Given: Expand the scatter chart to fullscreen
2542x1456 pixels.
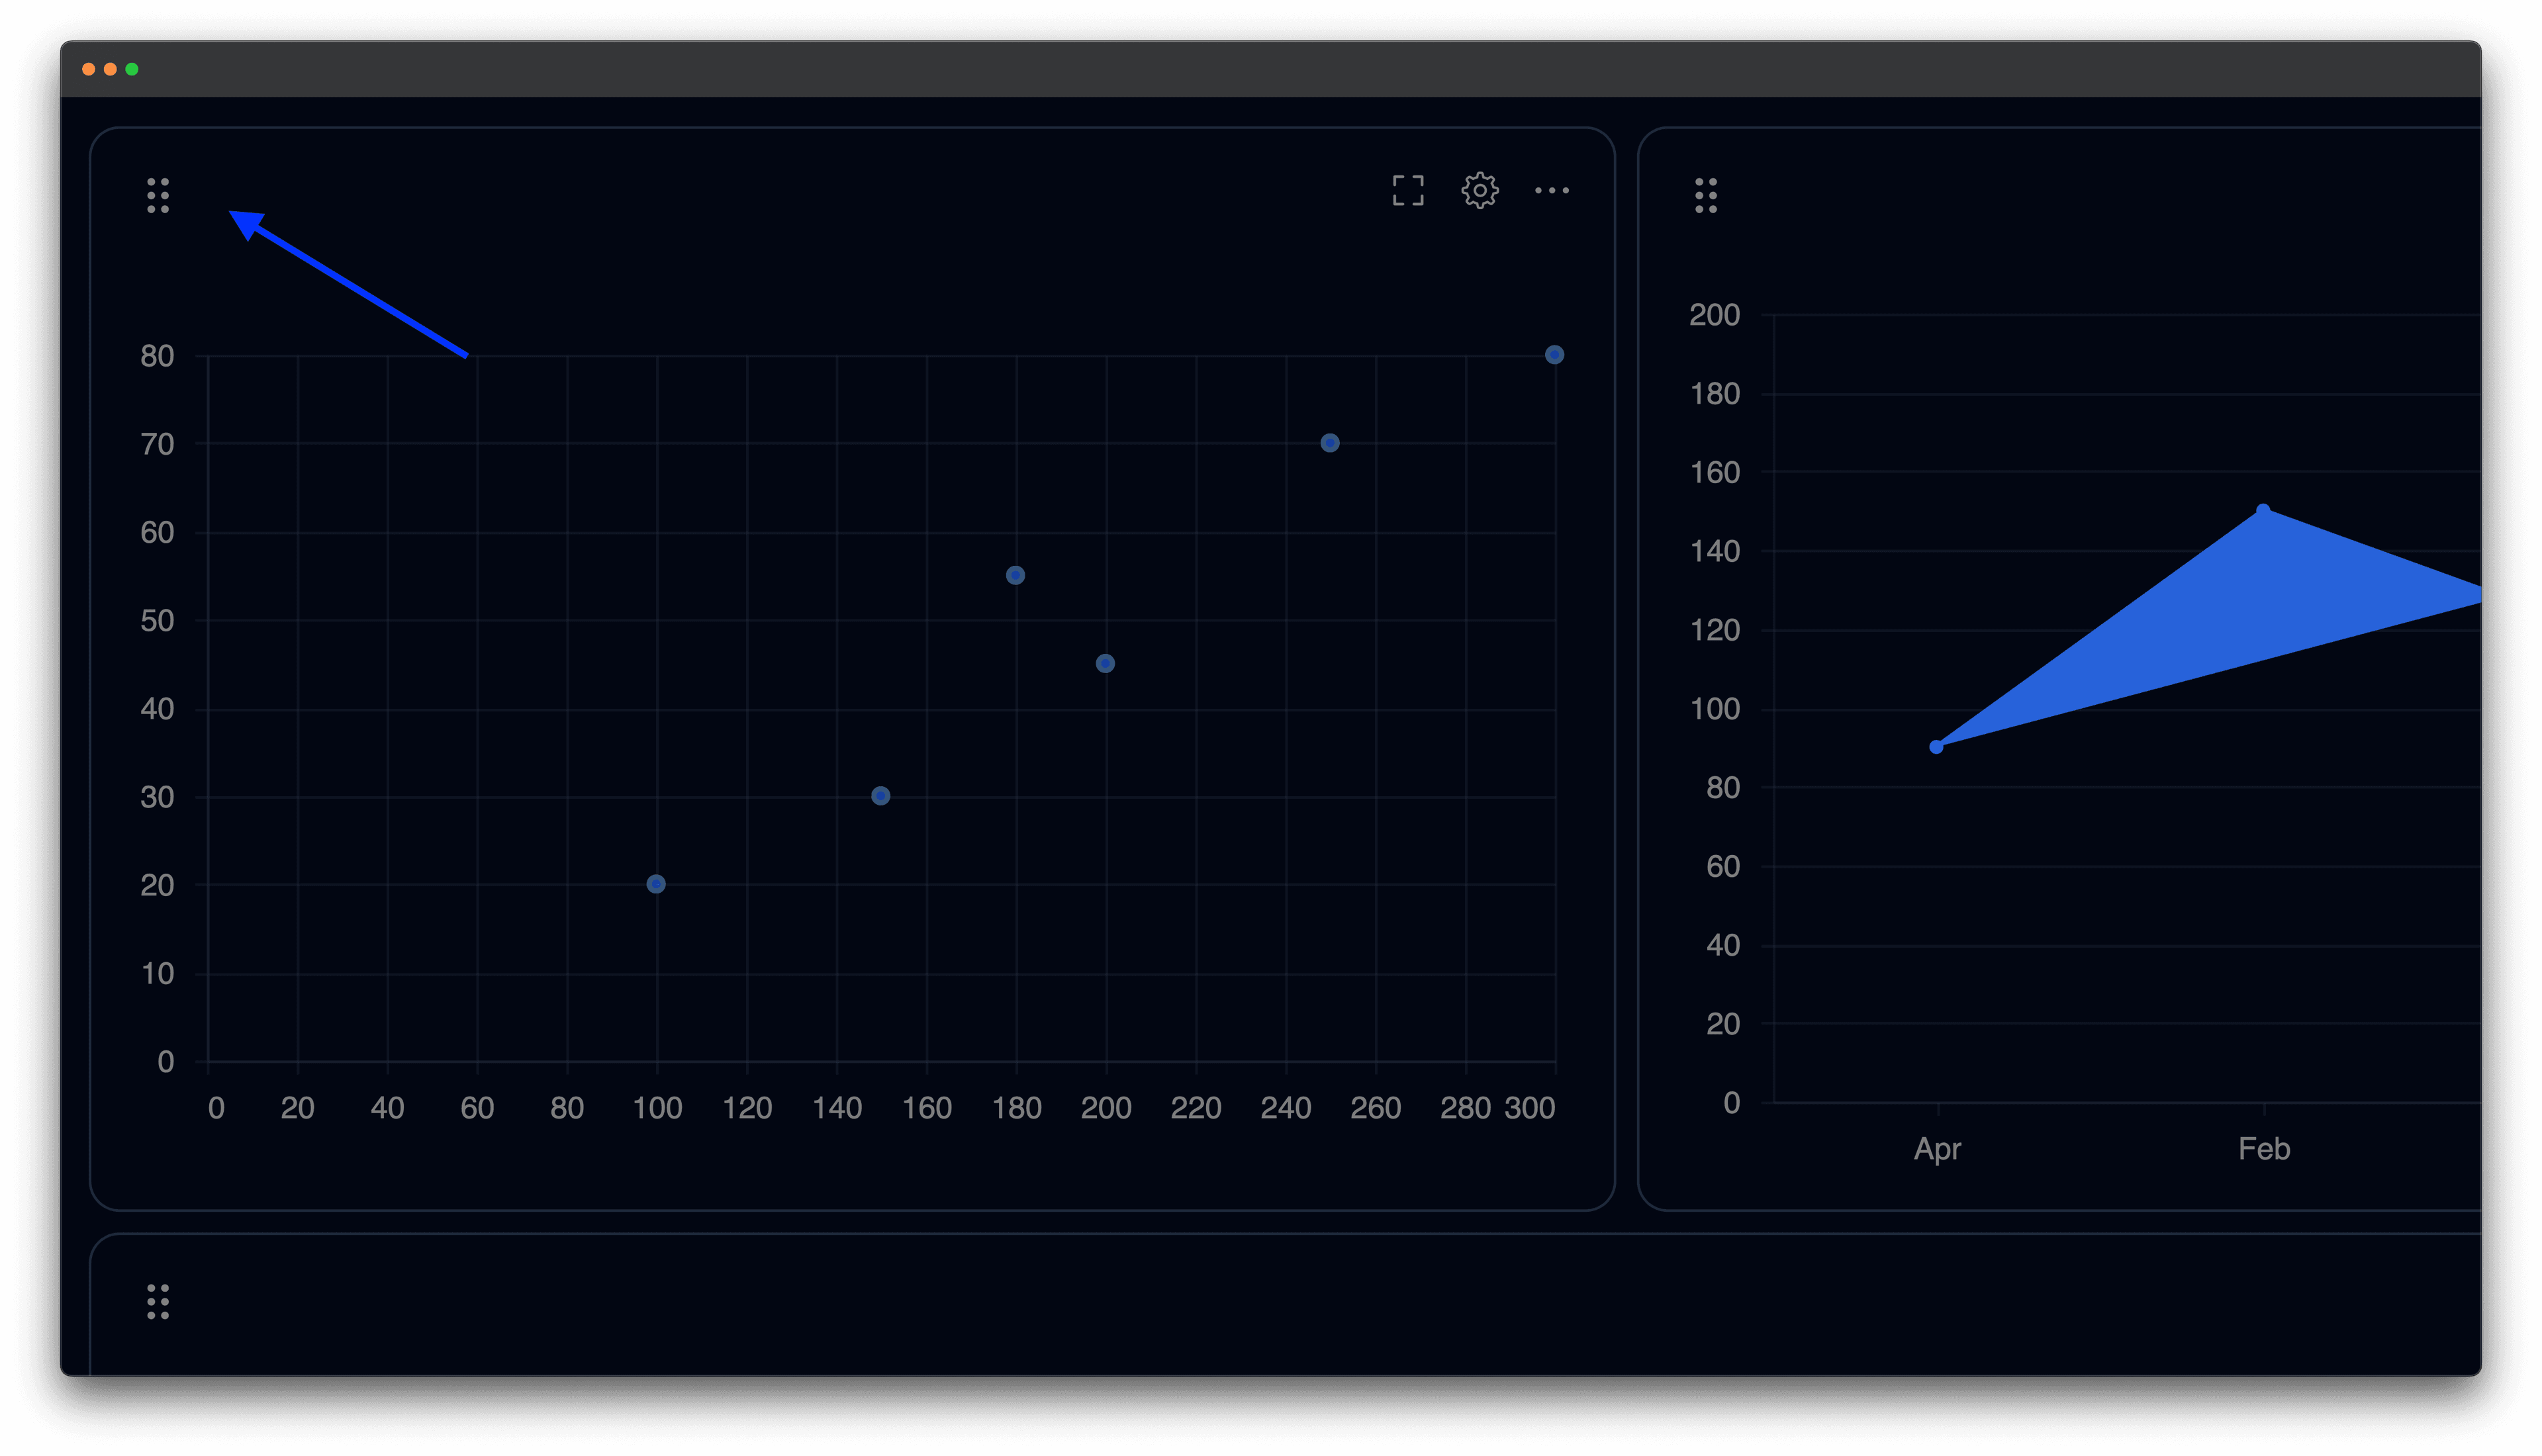Looking at the screenshot, I should (1408, 190).
